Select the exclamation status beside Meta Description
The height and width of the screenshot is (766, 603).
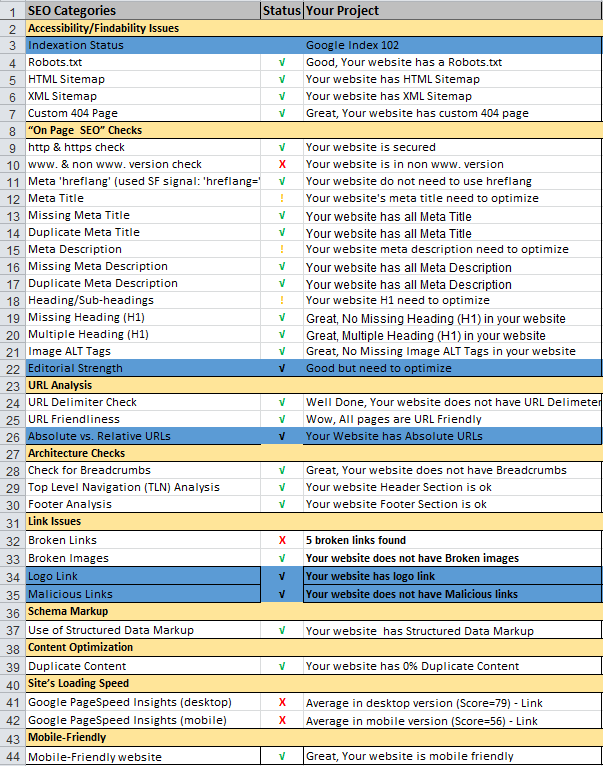point(282,249)
